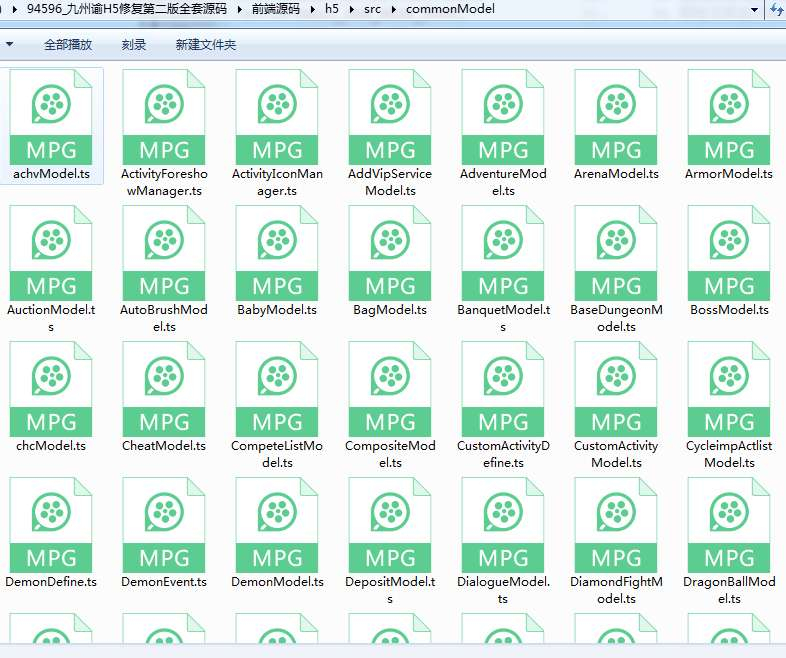Select the CustomActivityDefine.ts file icon
Image resolution: width=786 pixels, height=658 pixels.
(503, 389)
